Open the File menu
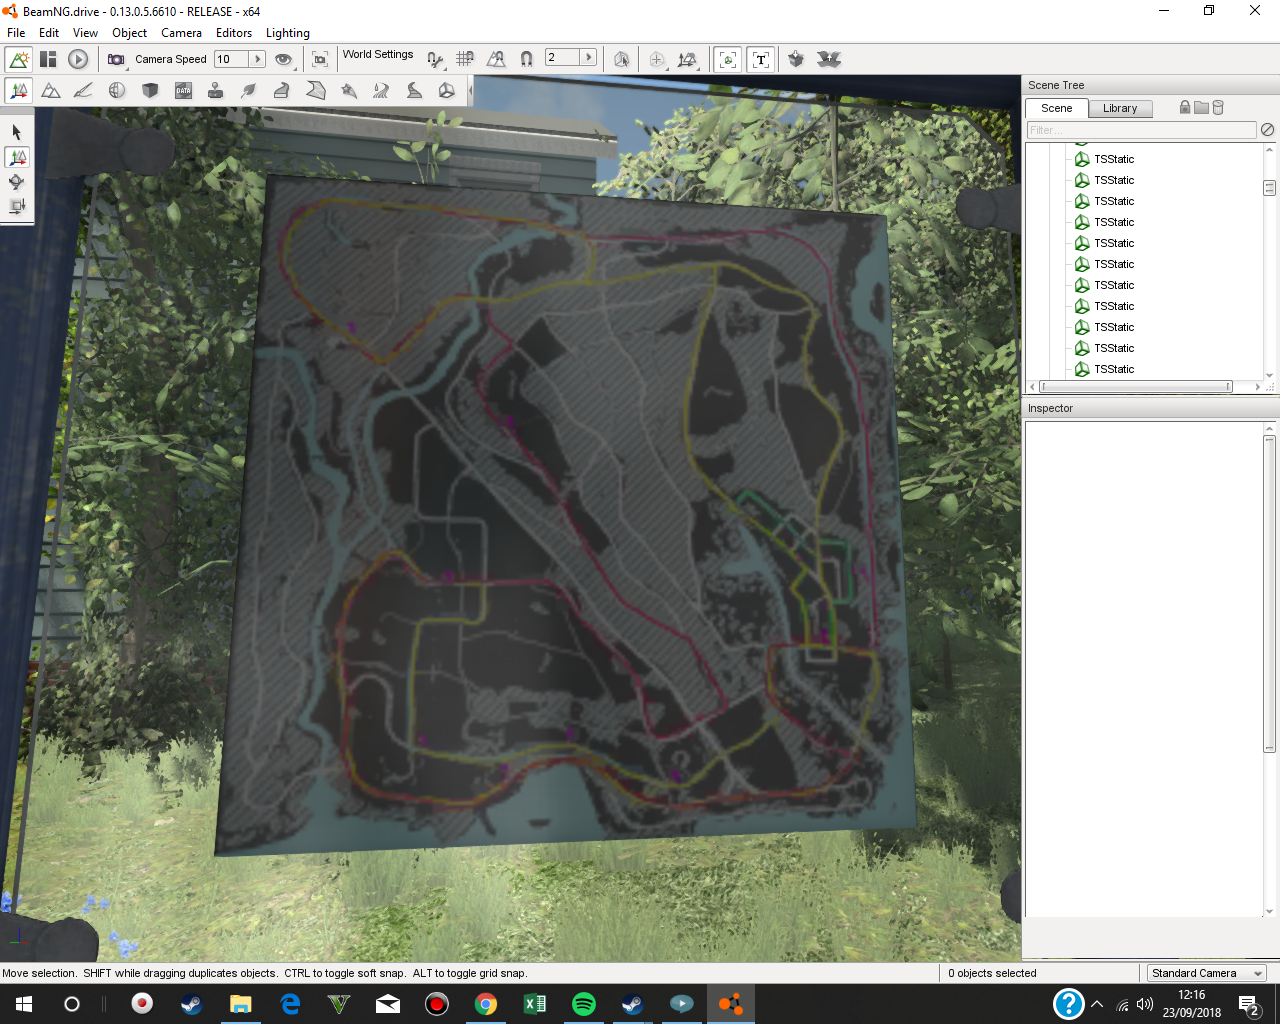This screenshot has width=1280, height=1024. pyautogui.click(x=16, y=33)
